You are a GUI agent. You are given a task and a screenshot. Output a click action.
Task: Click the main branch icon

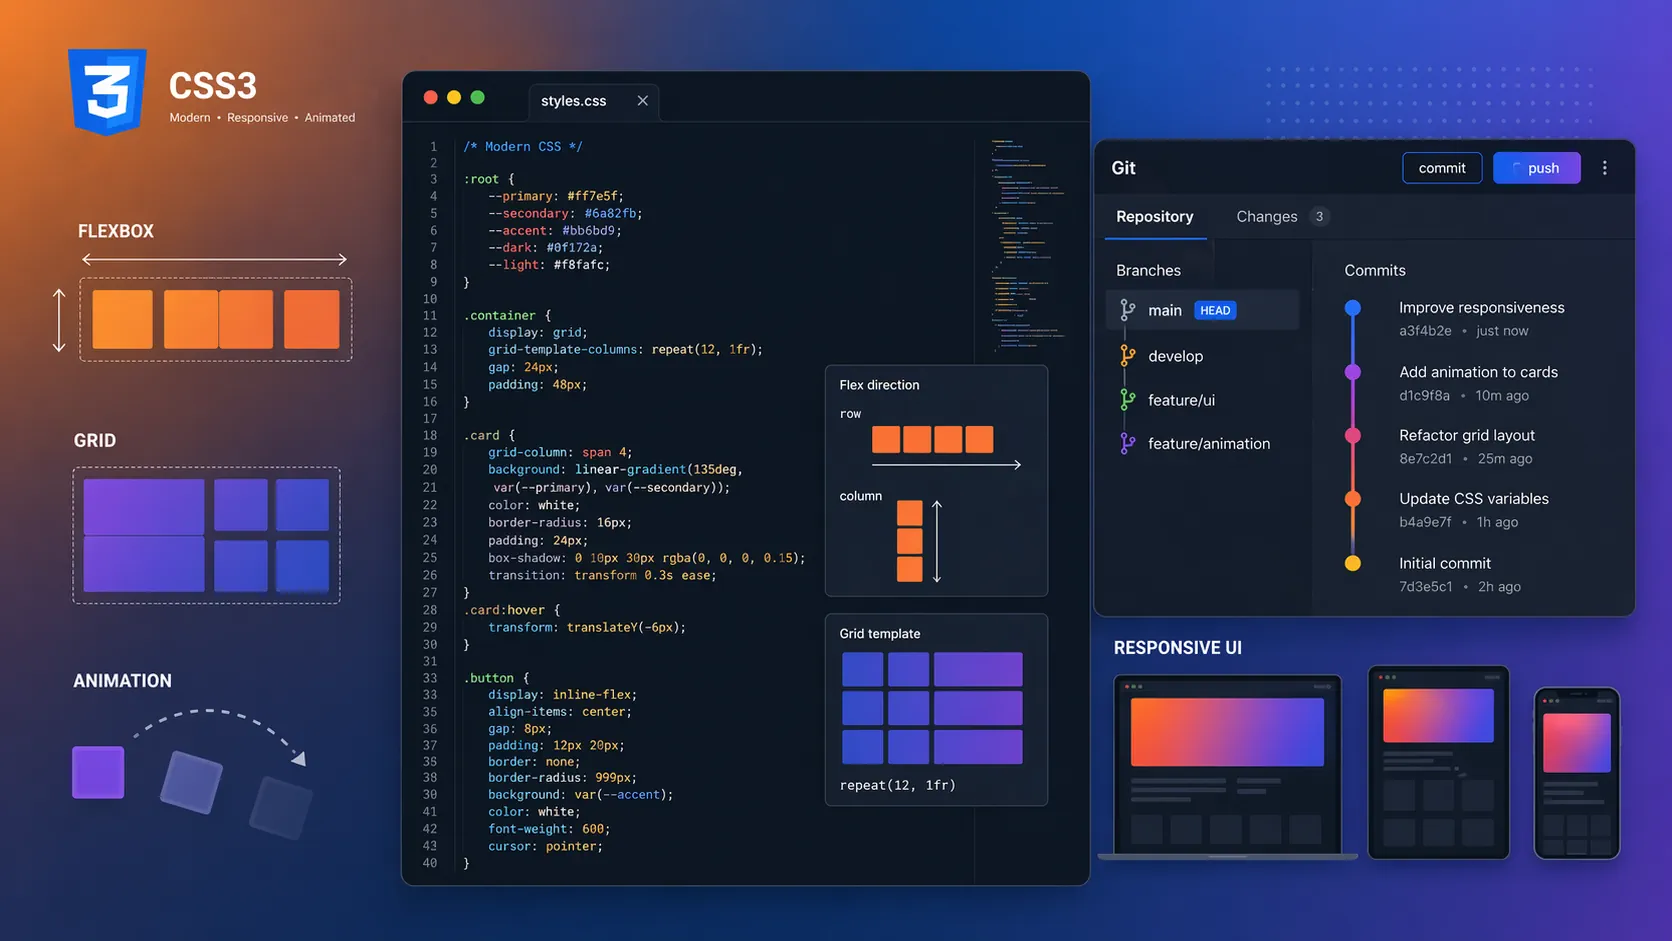tap(1128, 310)
